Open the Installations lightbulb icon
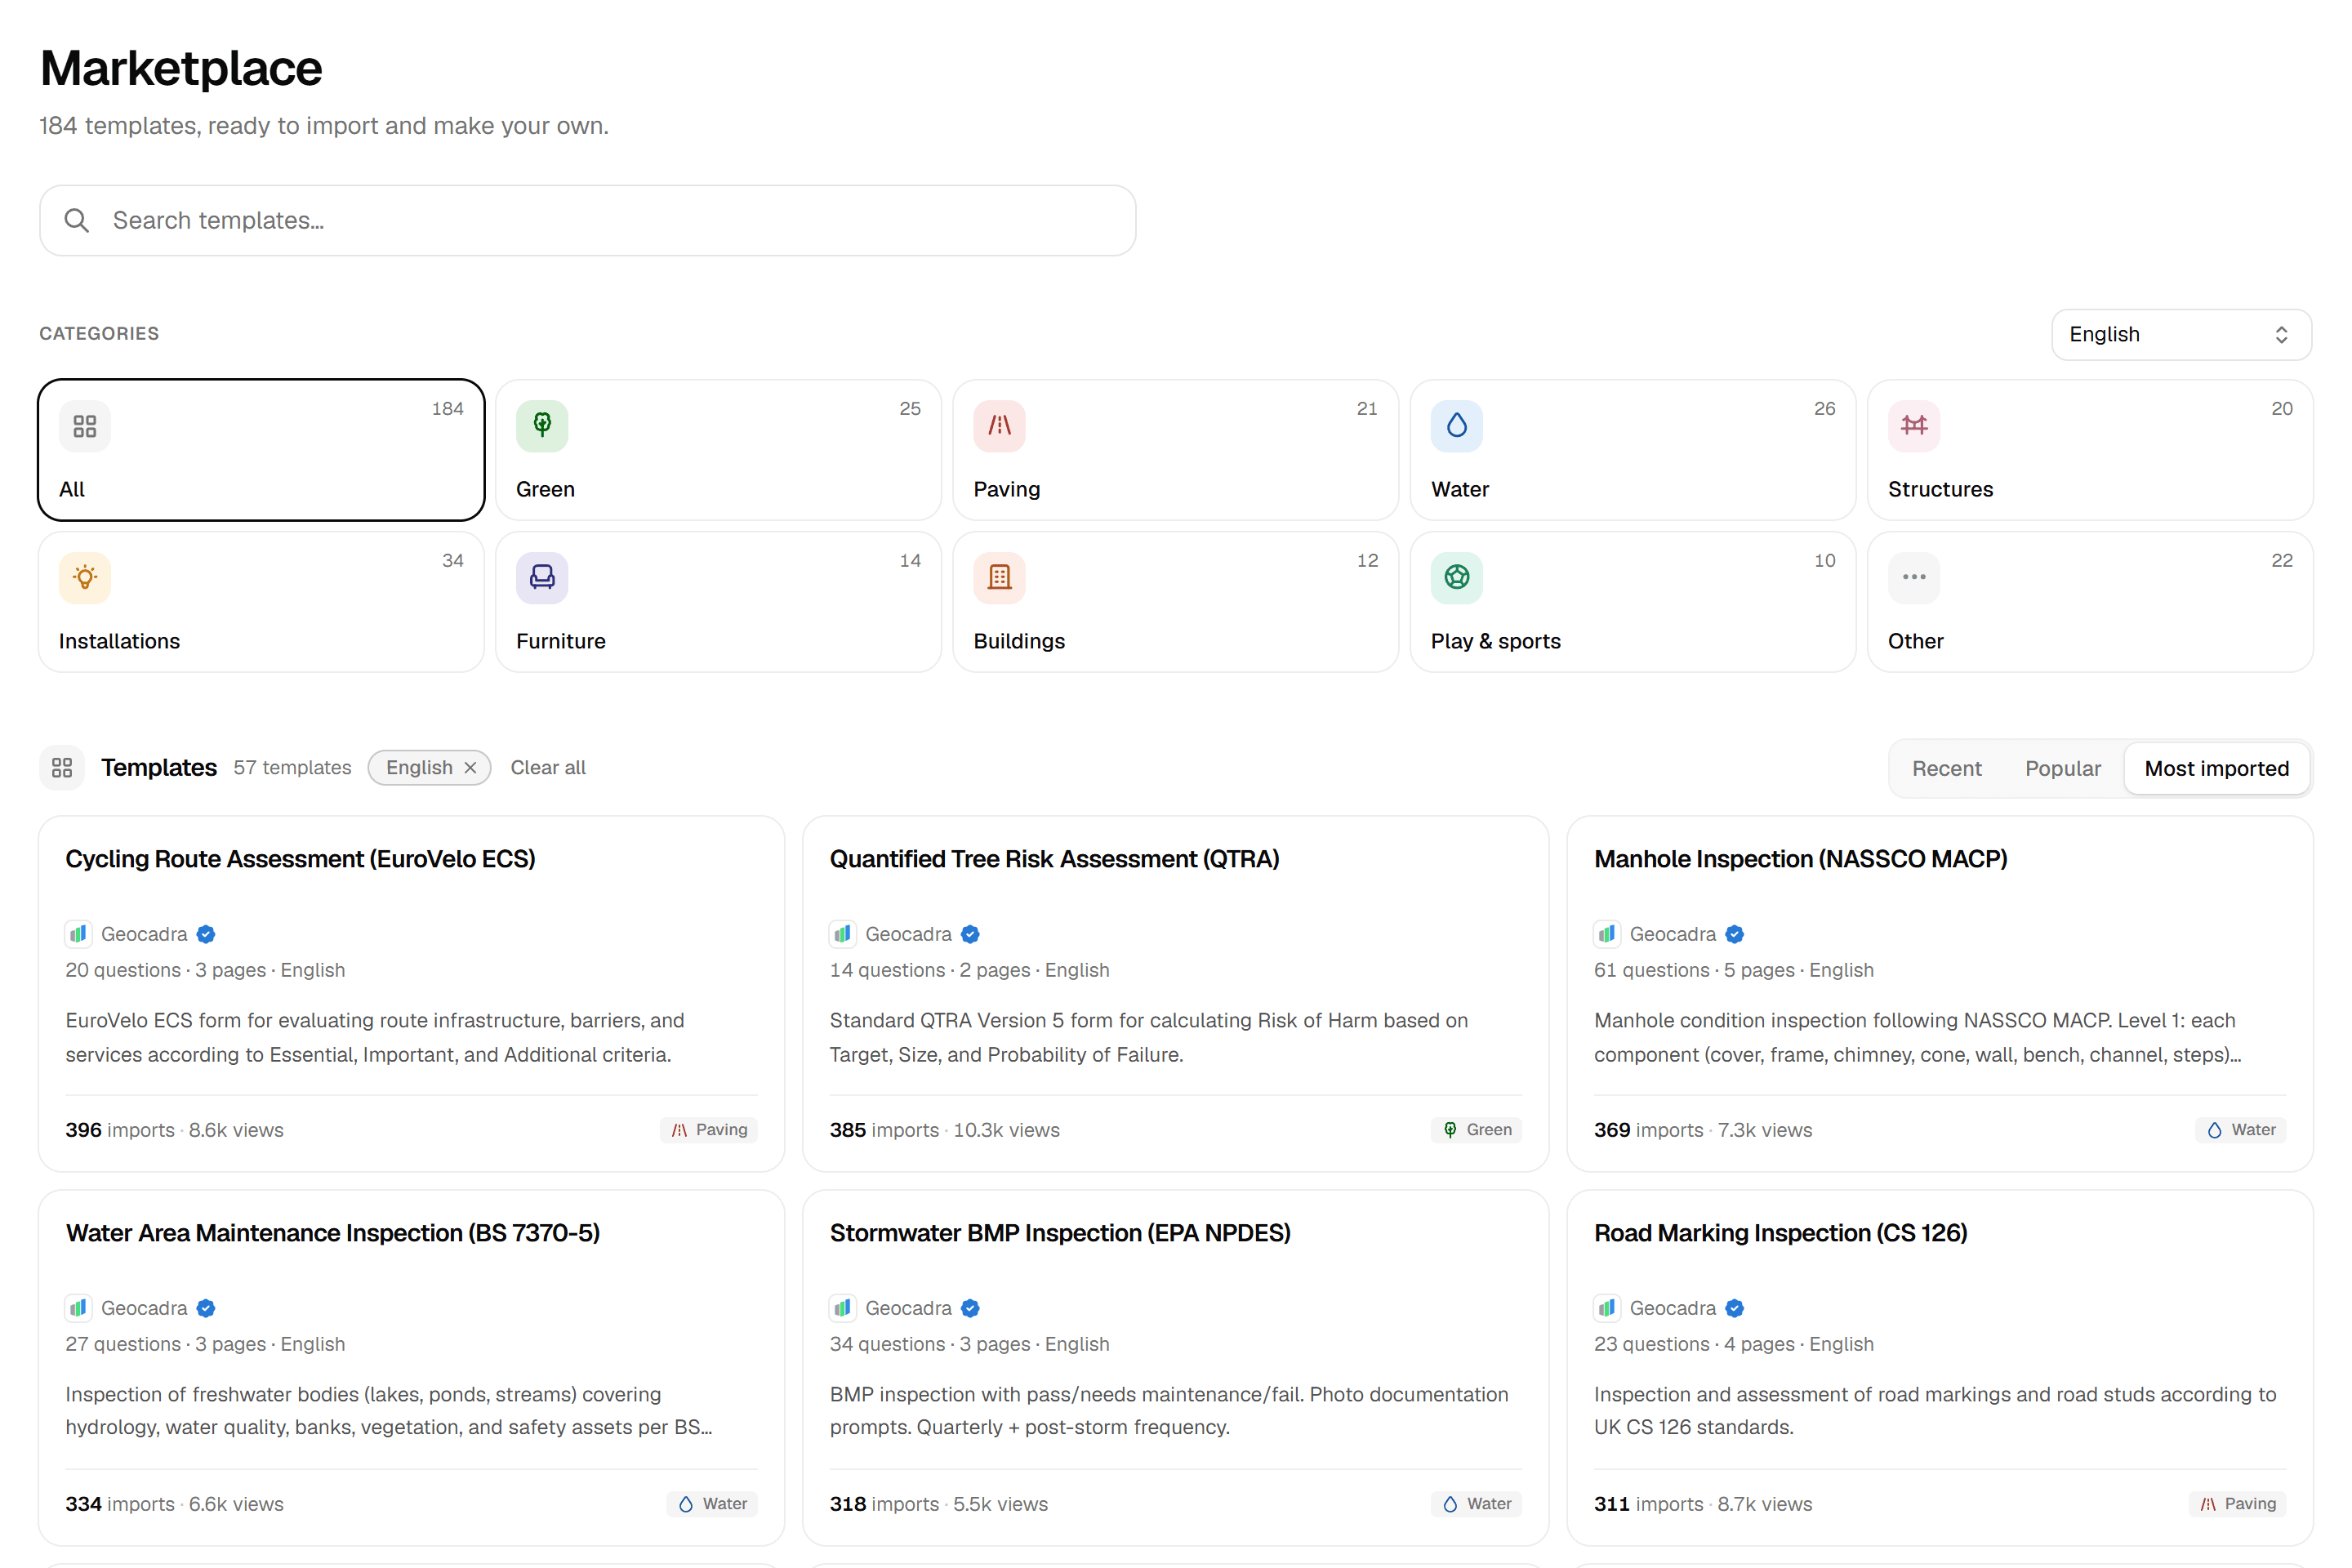 (x=85, y=578)
